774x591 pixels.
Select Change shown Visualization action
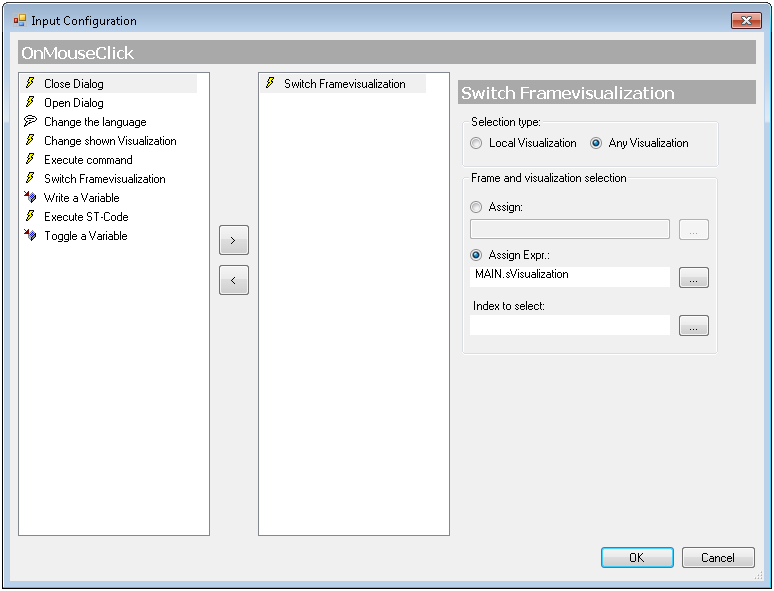pos(109,141)
